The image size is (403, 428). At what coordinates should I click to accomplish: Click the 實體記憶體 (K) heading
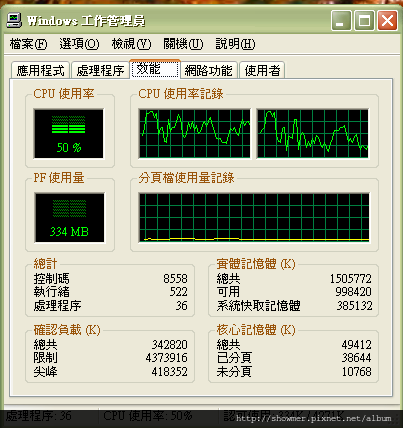(x=256, y=264)
